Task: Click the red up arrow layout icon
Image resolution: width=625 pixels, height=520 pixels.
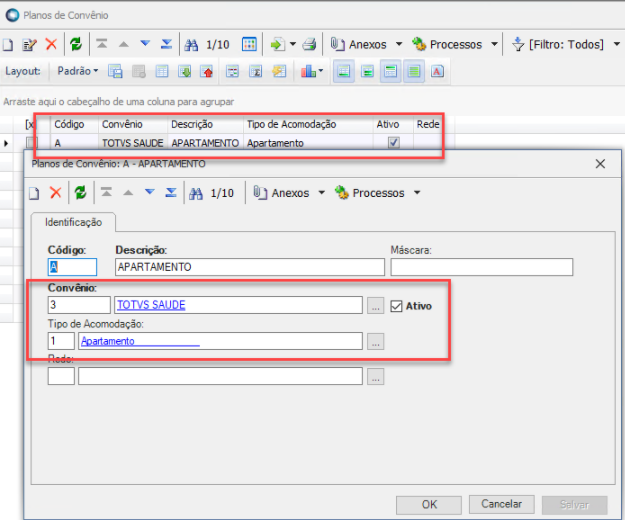Action: click(207, 72)
